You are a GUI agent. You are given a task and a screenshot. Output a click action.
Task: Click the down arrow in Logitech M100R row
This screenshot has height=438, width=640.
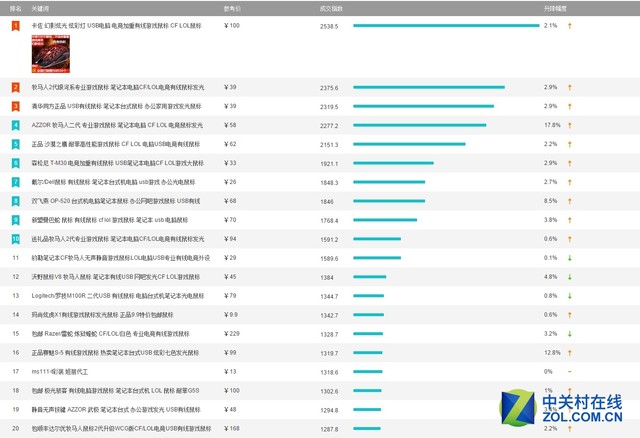pos(569,296)
